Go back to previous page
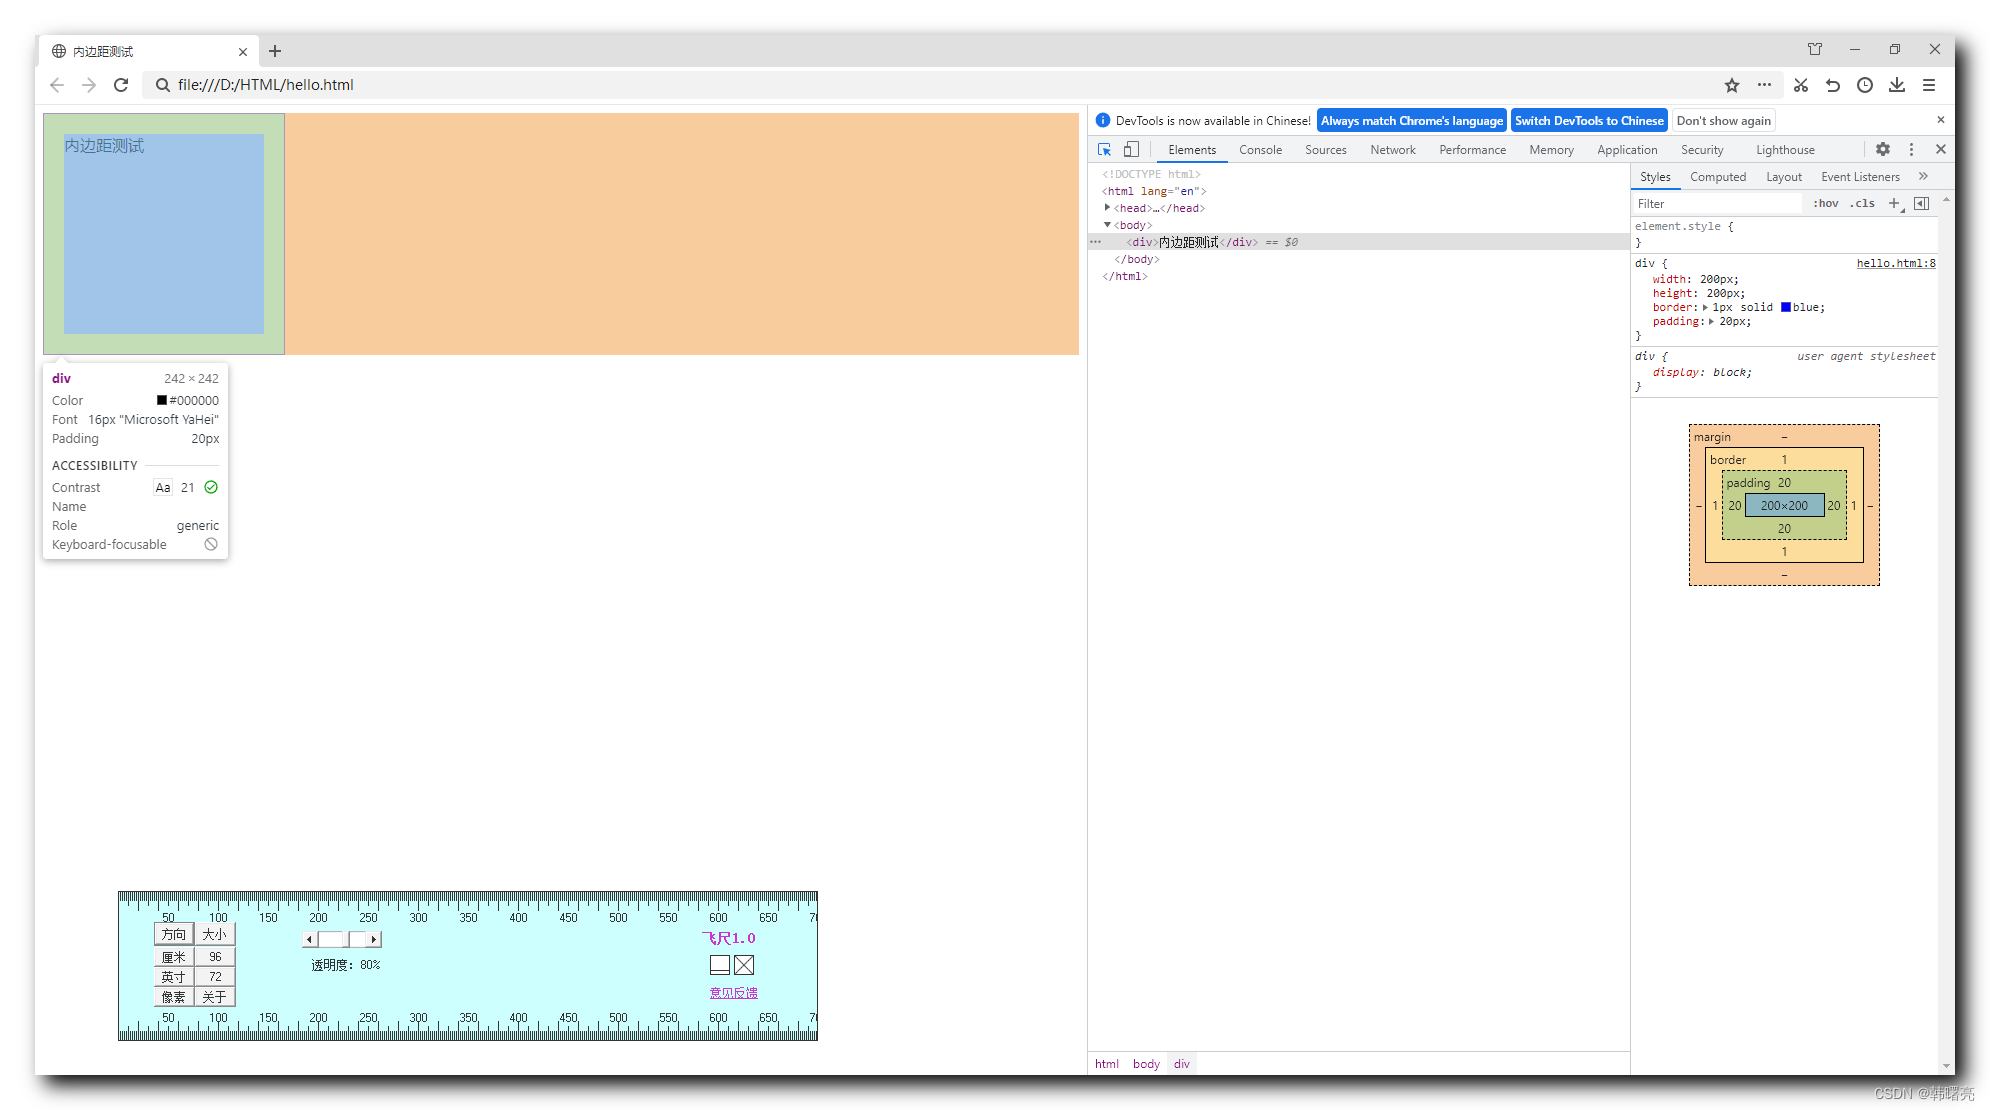Viewport: 1990px width, 1110px height. click(57, 85)
